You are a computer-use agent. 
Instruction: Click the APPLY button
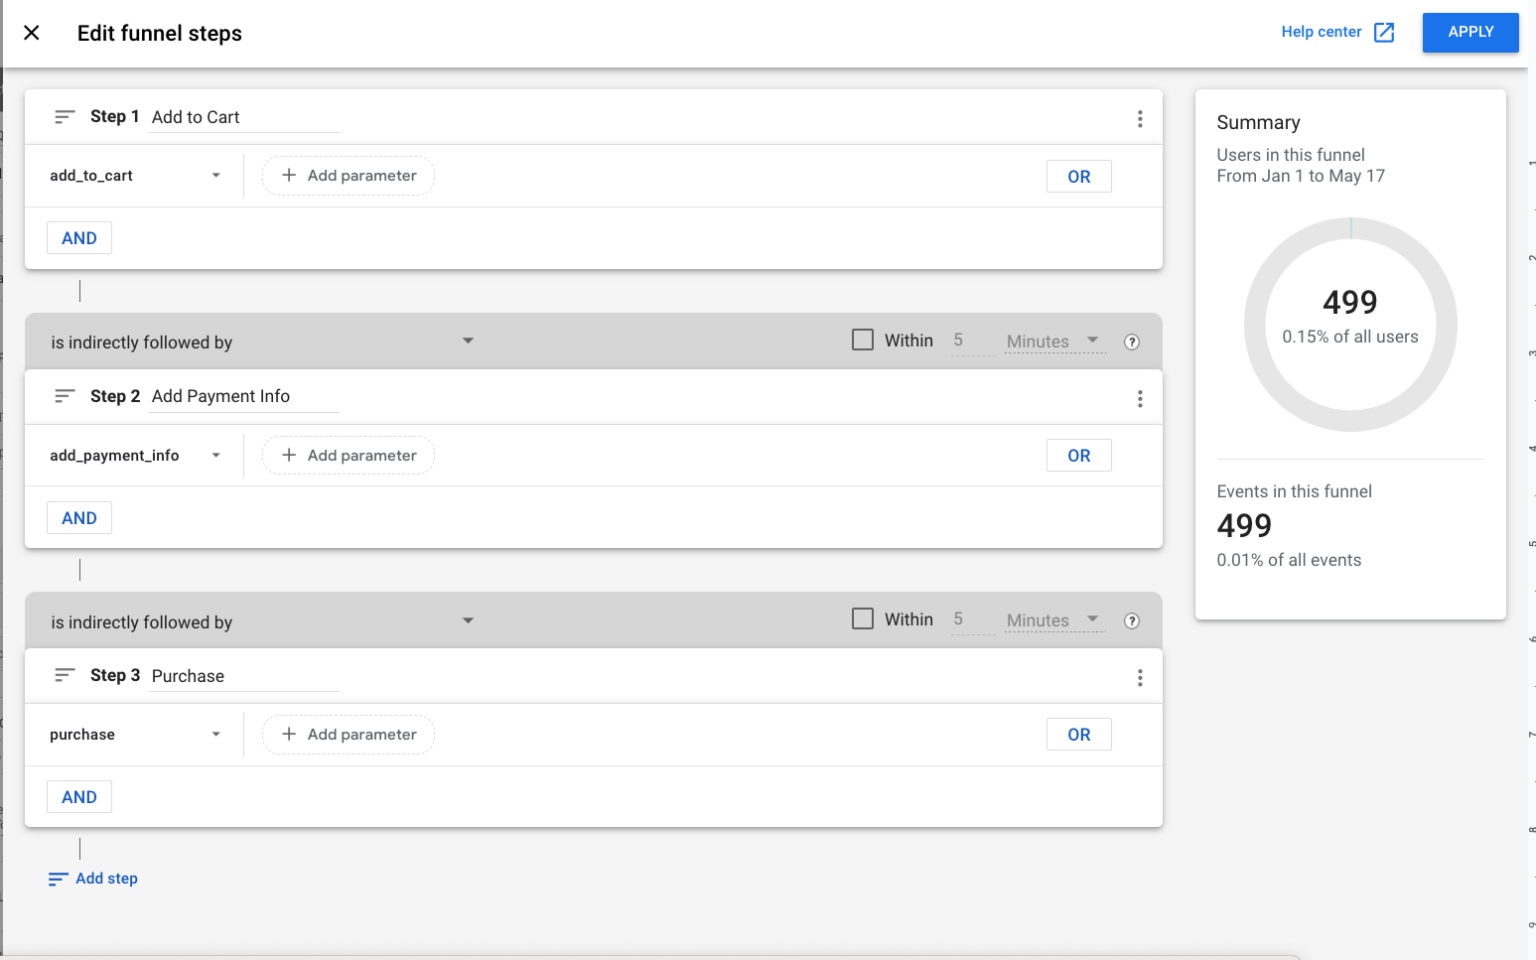(1470, 32)
